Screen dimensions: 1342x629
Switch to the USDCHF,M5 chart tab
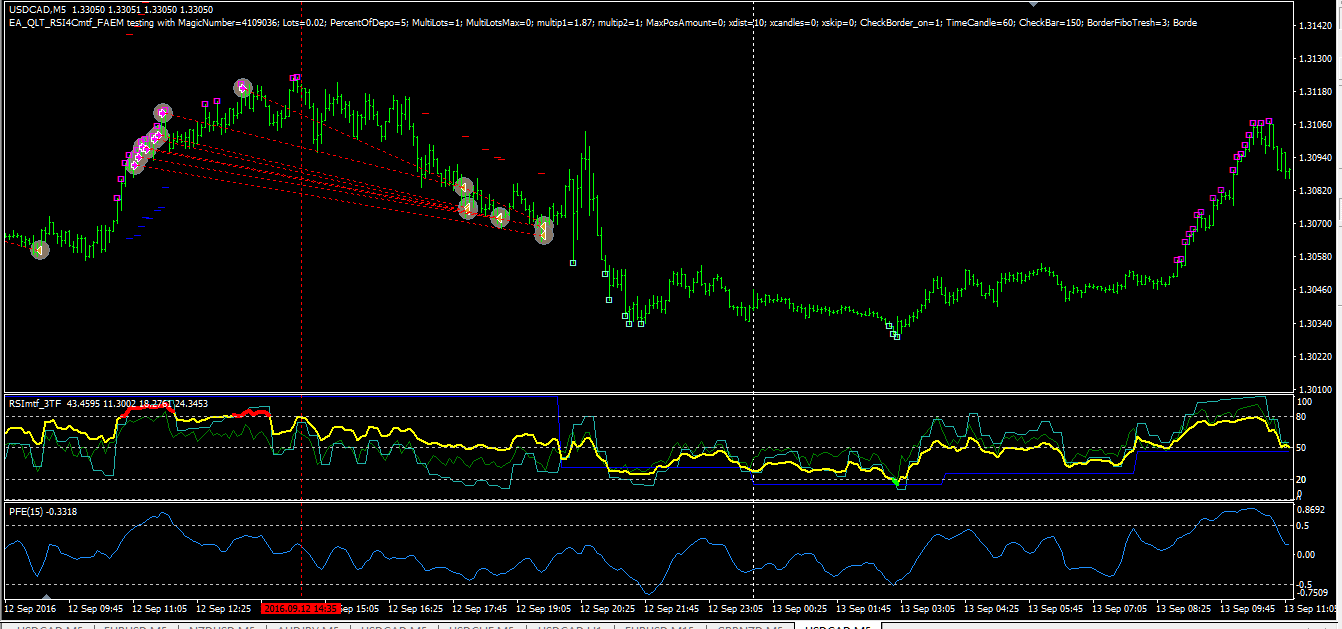click(x=481, y=626)
